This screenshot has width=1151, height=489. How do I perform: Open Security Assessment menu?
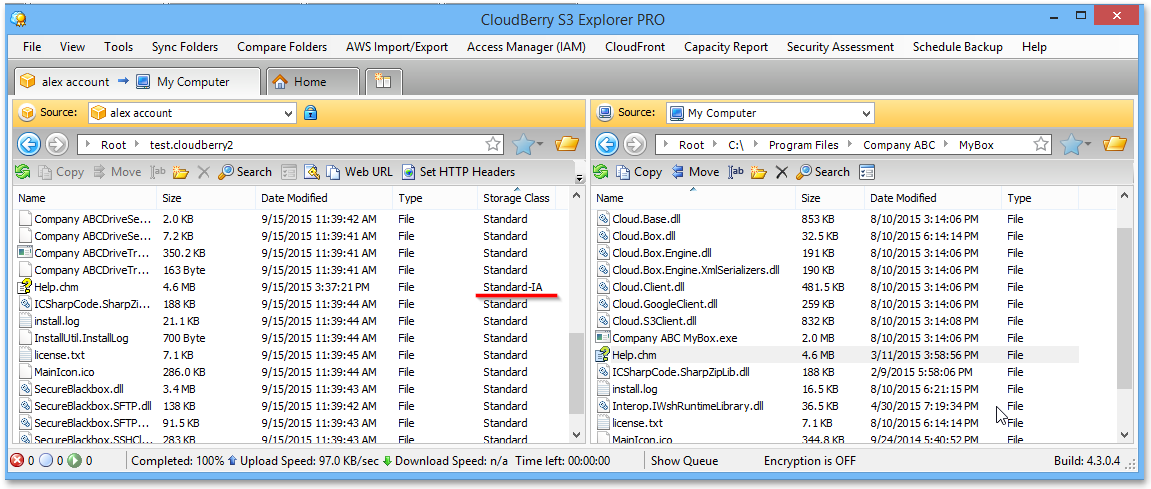(840, 47)
